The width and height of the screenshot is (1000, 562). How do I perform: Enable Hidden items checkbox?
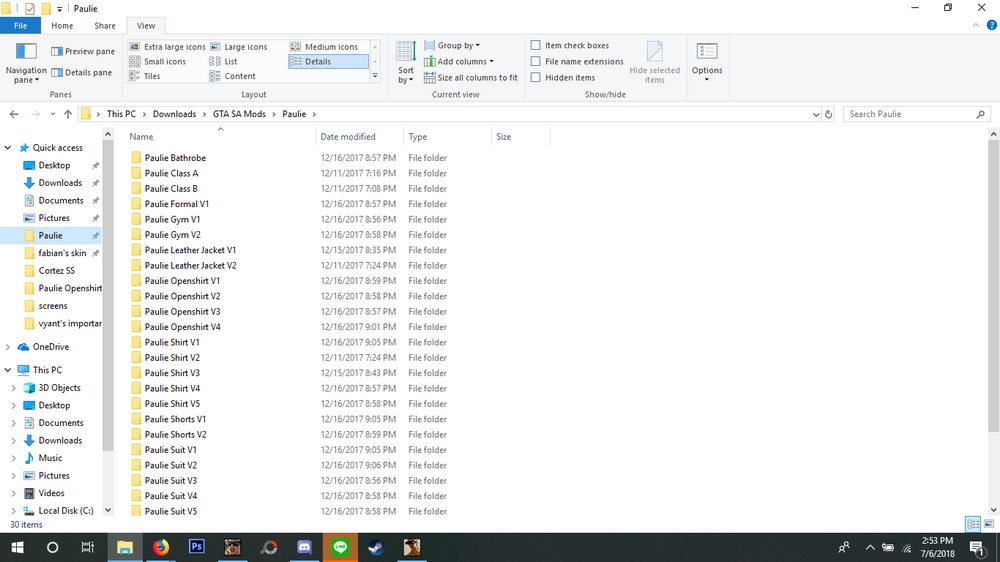point(536,77)
